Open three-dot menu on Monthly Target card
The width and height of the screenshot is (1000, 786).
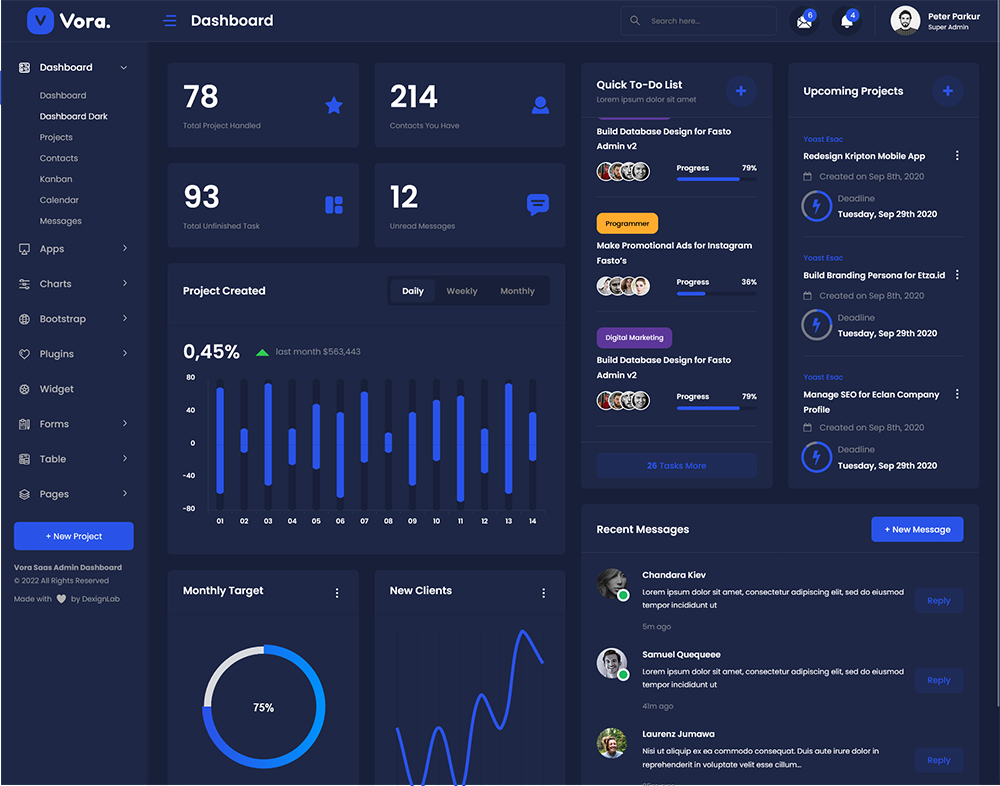tap(337, 593)
